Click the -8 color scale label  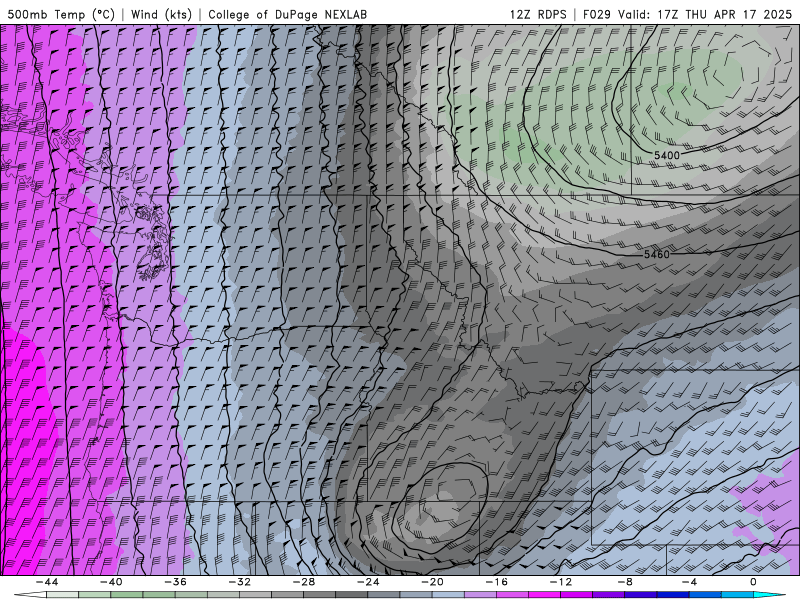[626, 582]
